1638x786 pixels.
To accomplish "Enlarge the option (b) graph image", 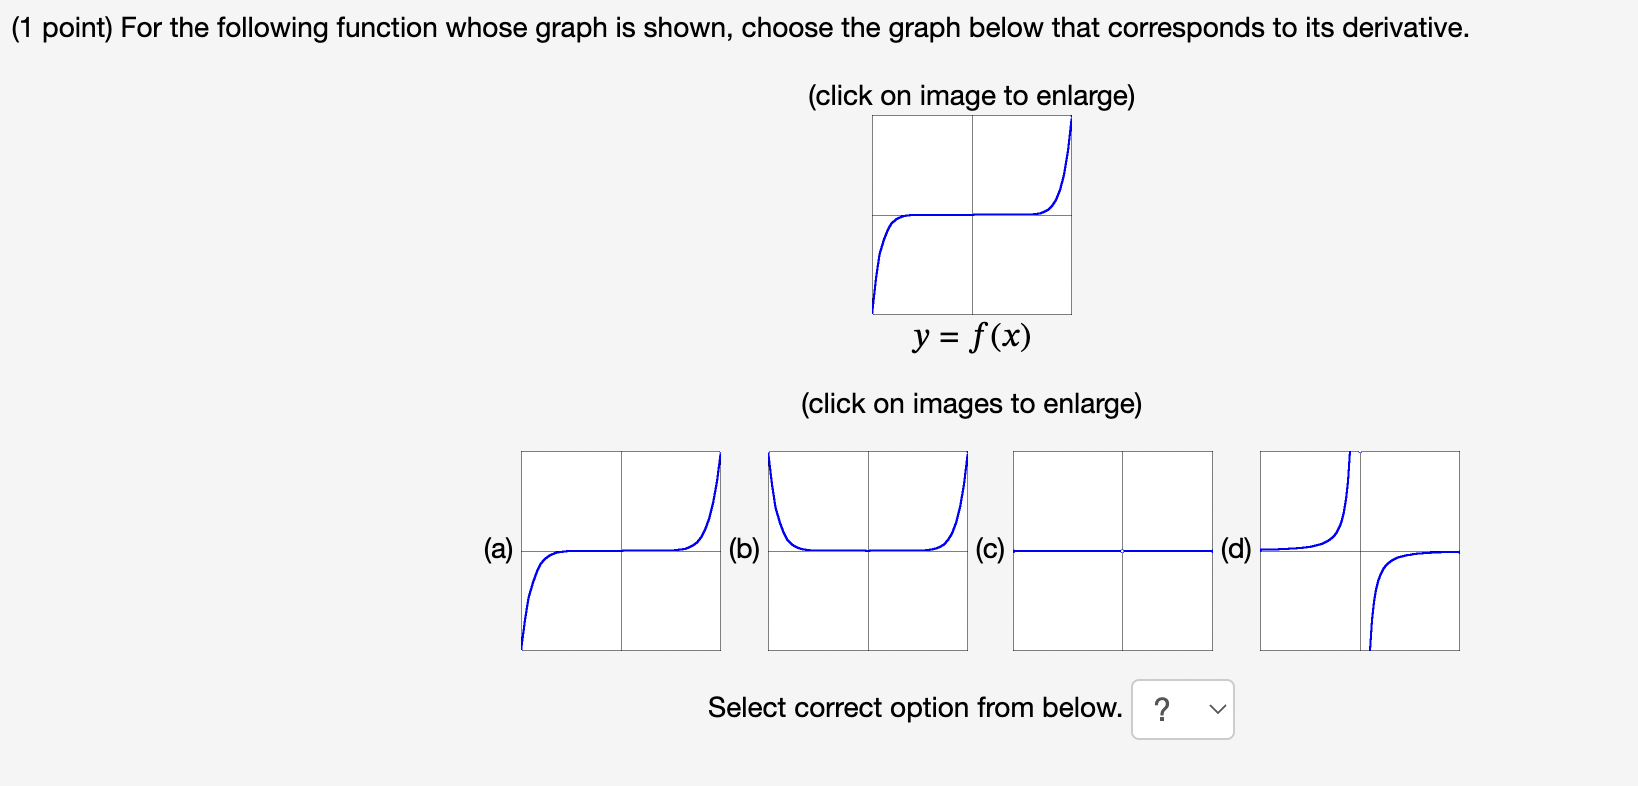I will (x=866, y=550).
